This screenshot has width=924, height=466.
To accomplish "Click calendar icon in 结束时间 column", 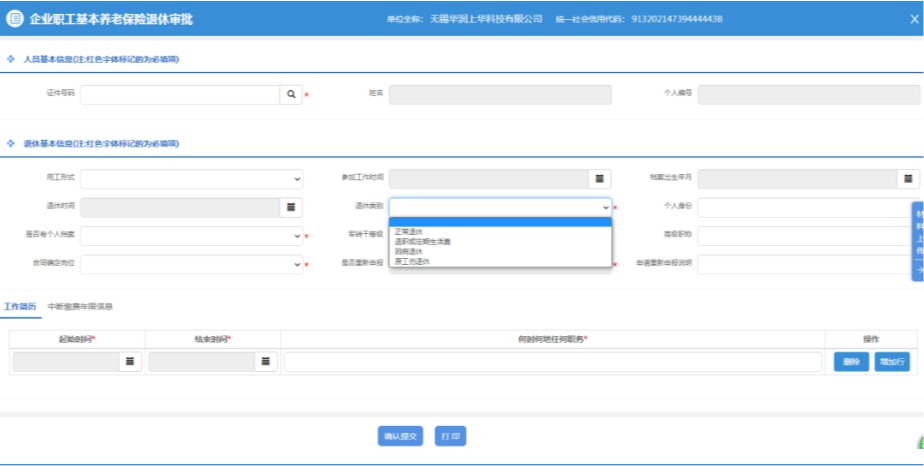I will [265, 362].
